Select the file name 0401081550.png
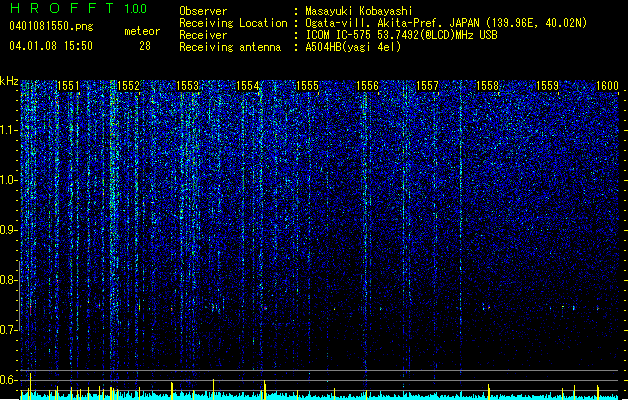This screenshot has width=629, height=400. point(51,26)
